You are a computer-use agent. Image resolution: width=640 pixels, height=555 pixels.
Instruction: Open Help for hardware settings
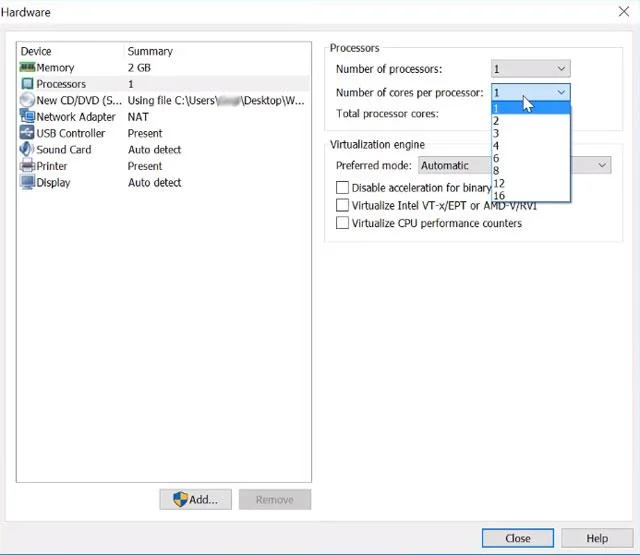(x=597, y=538)
